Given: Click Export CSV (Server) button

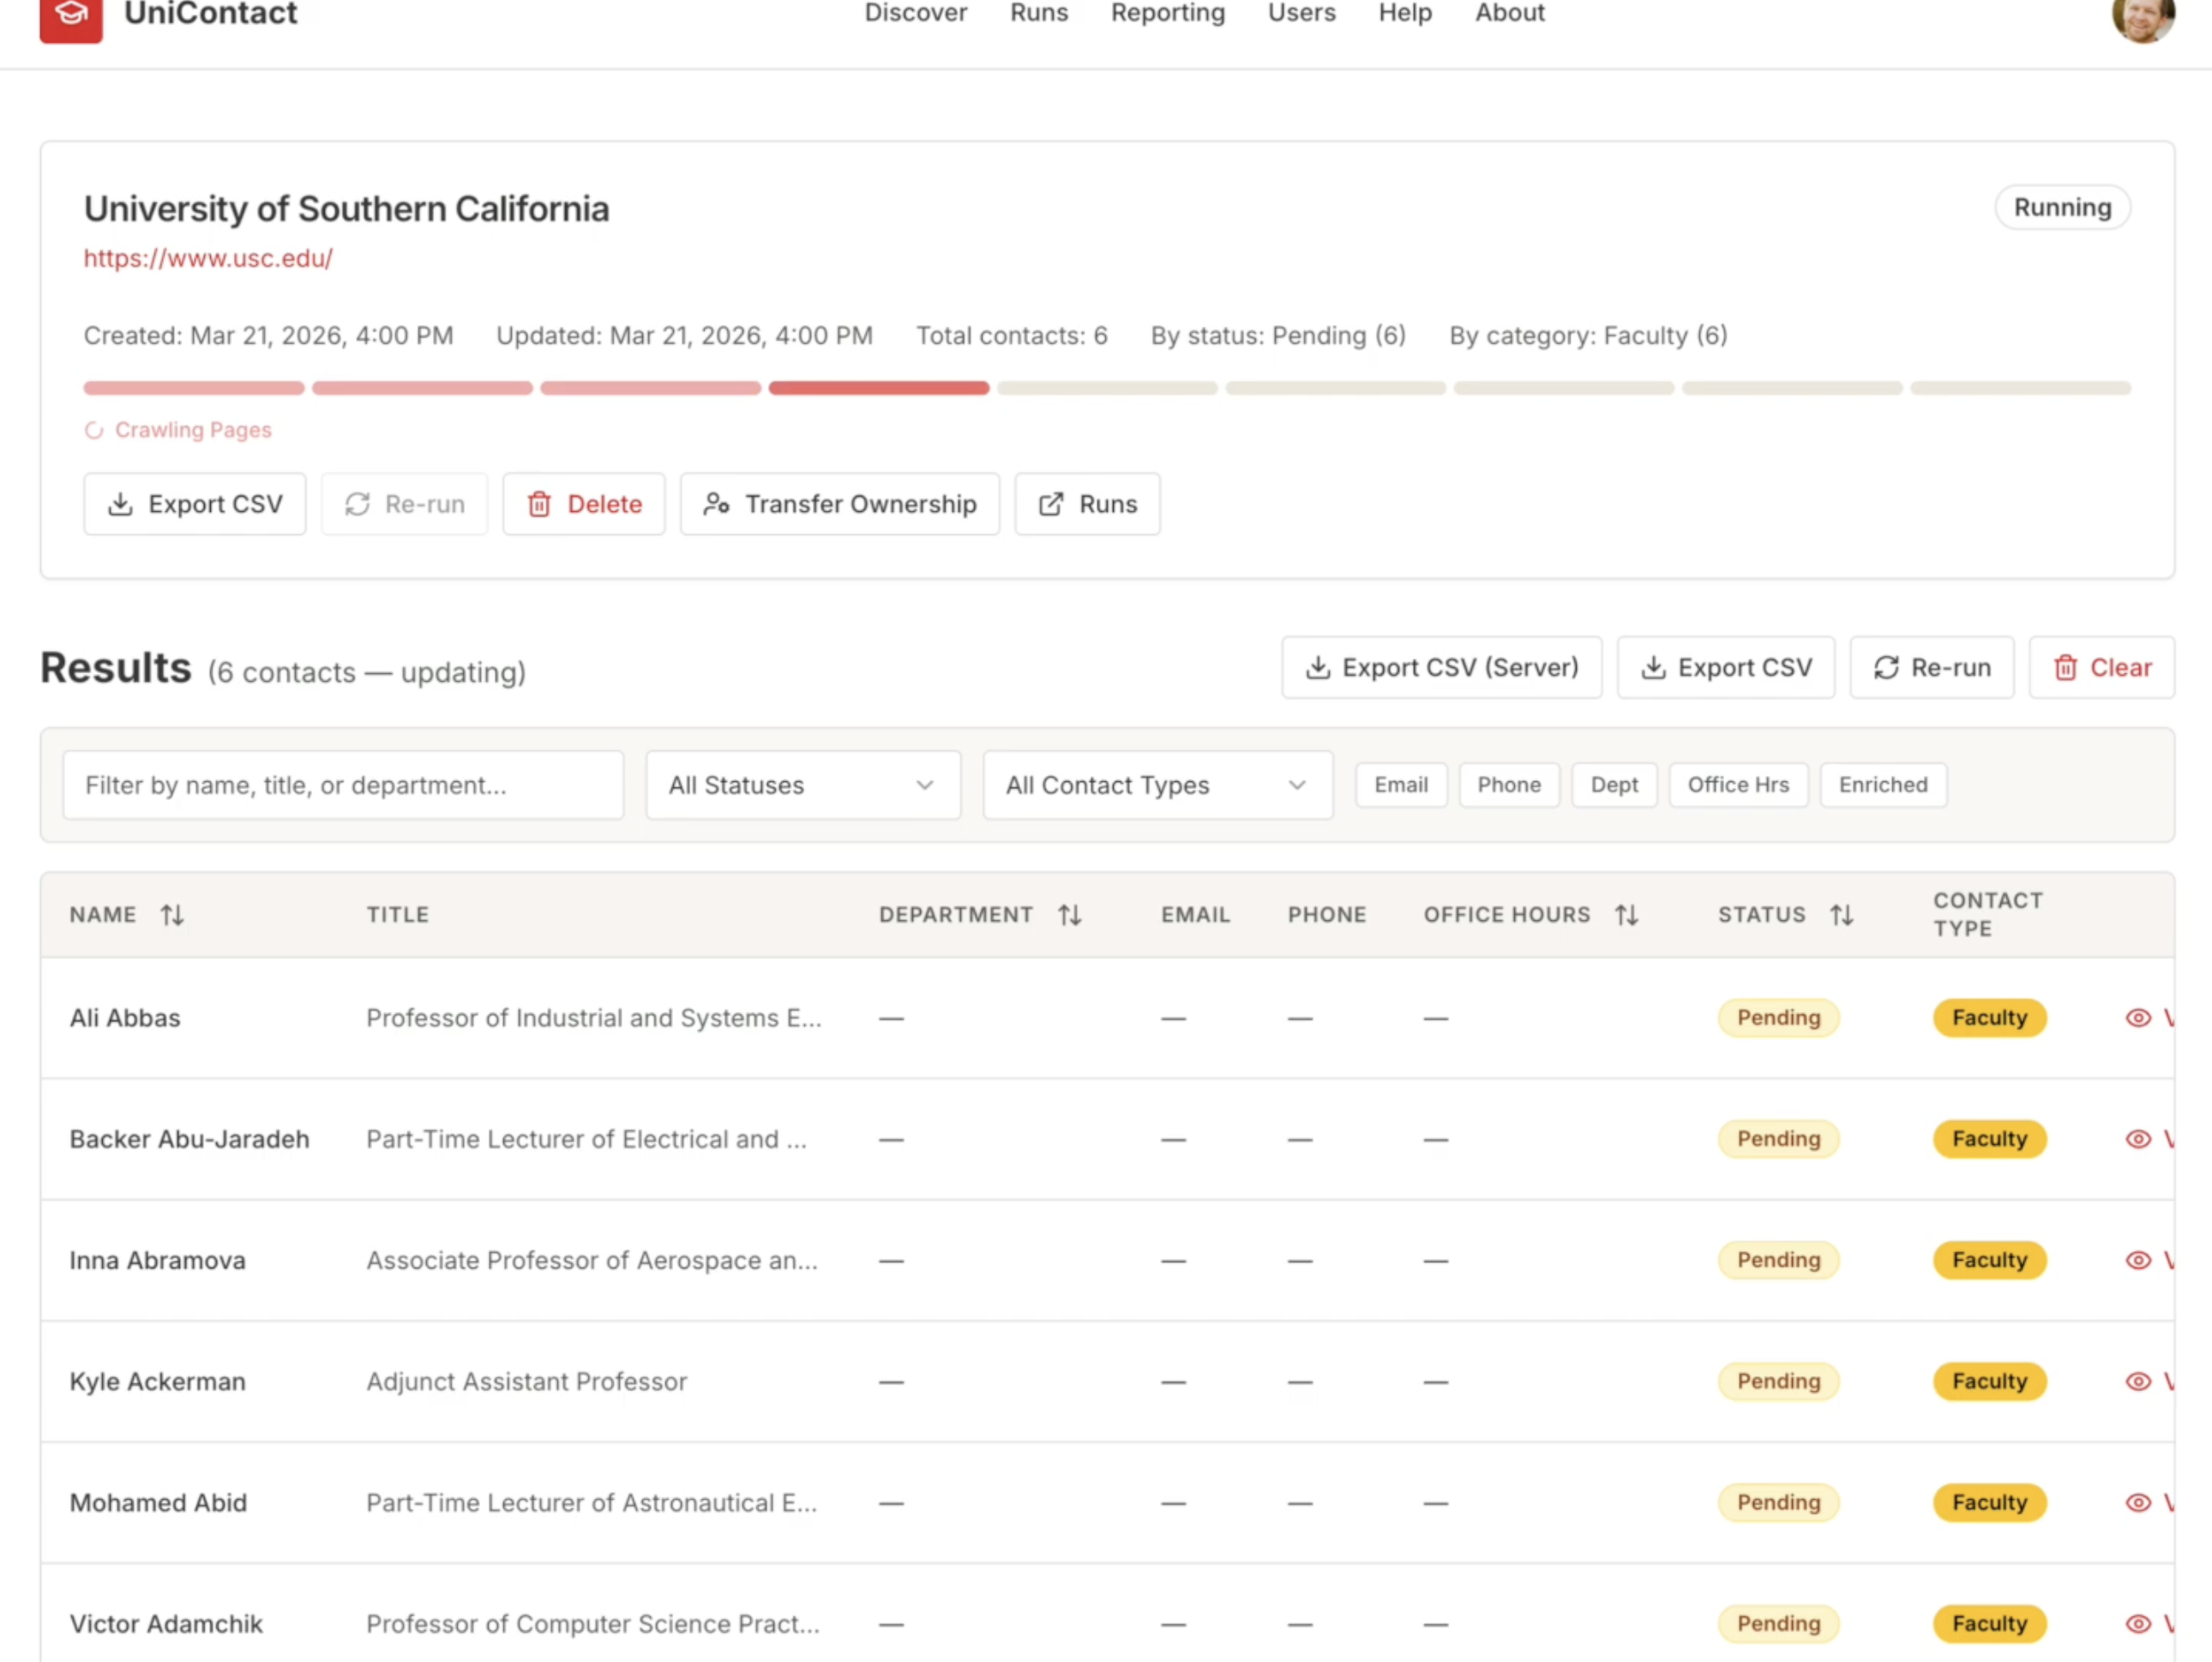Looking at the screenshot, I should (x=1442, y=667).
